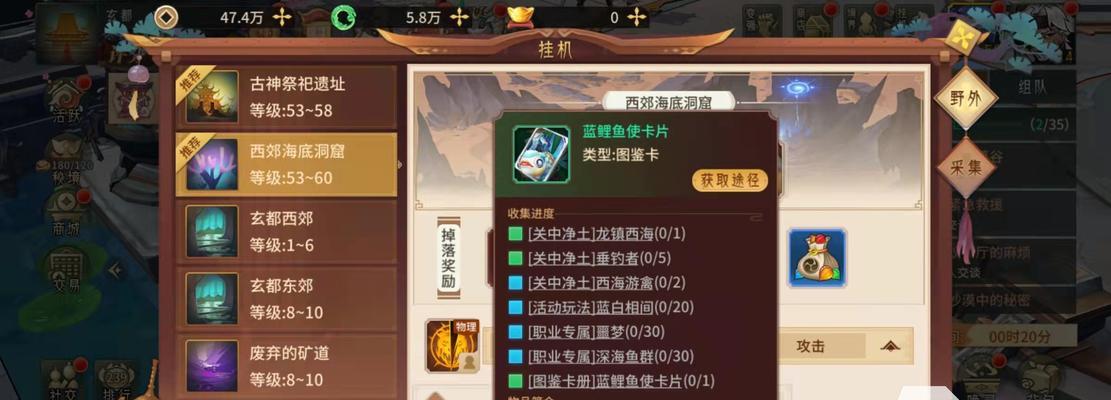Click the gold windmill close icon

coord(962,38)
